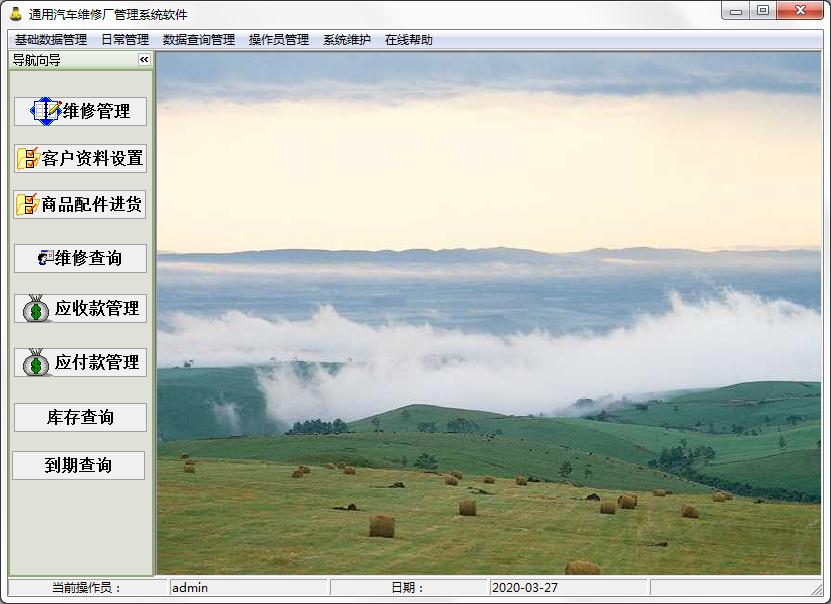
Task: Open 商品配件进货 from the navigation panel
Action: click(79, 205)
